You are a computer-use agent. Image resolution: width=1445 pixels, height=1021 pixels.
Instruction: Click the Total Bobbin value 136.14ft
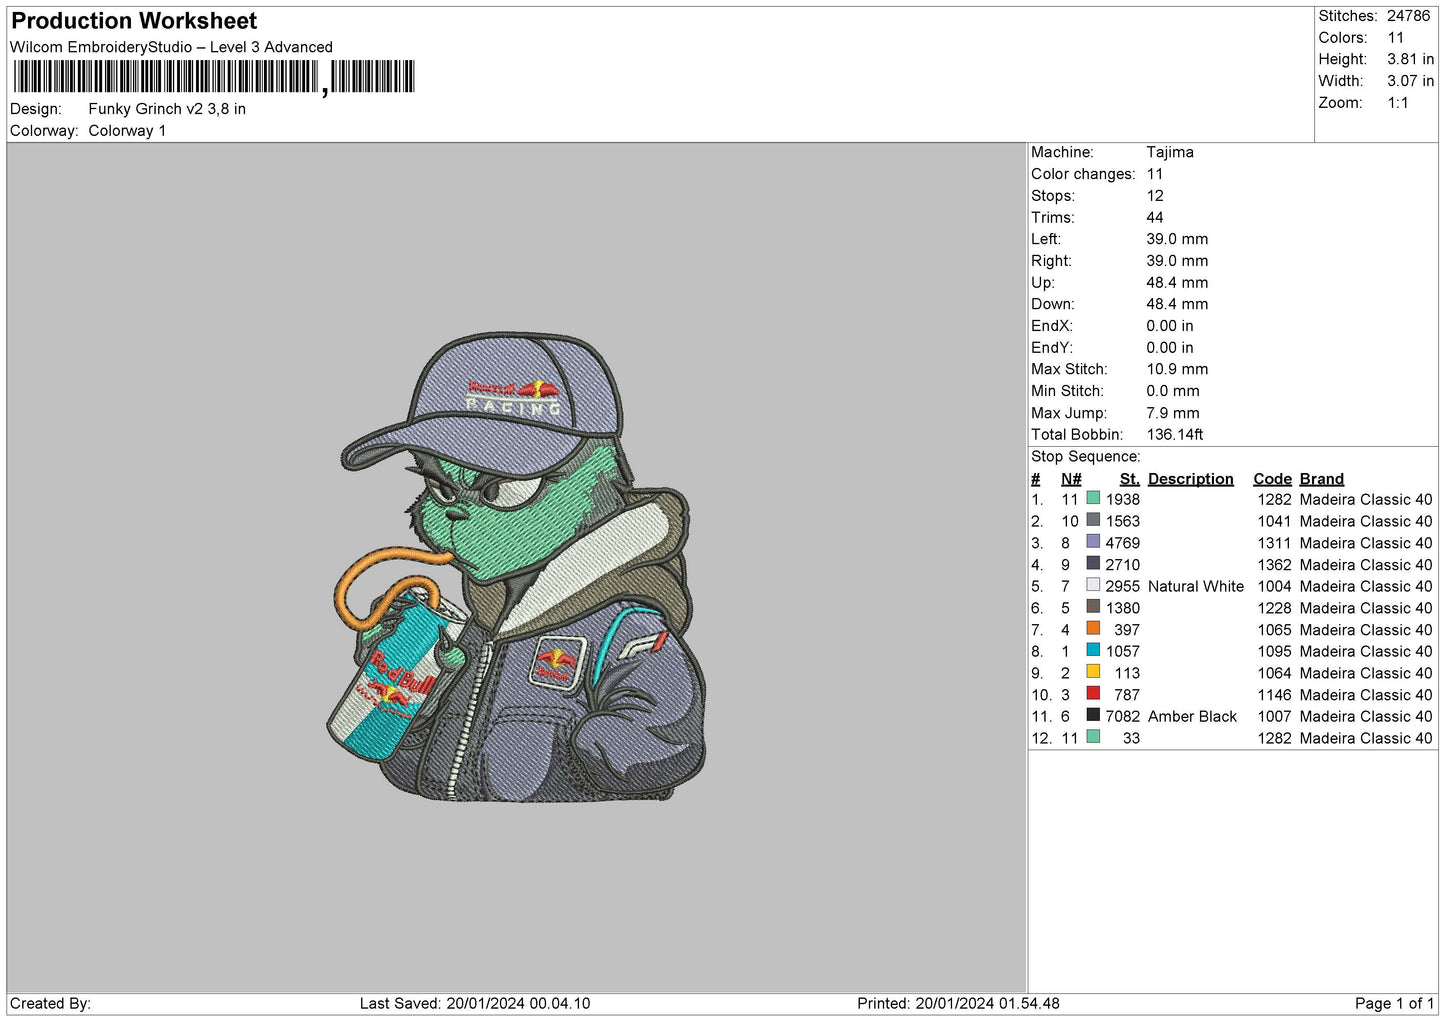point(1175,434)
